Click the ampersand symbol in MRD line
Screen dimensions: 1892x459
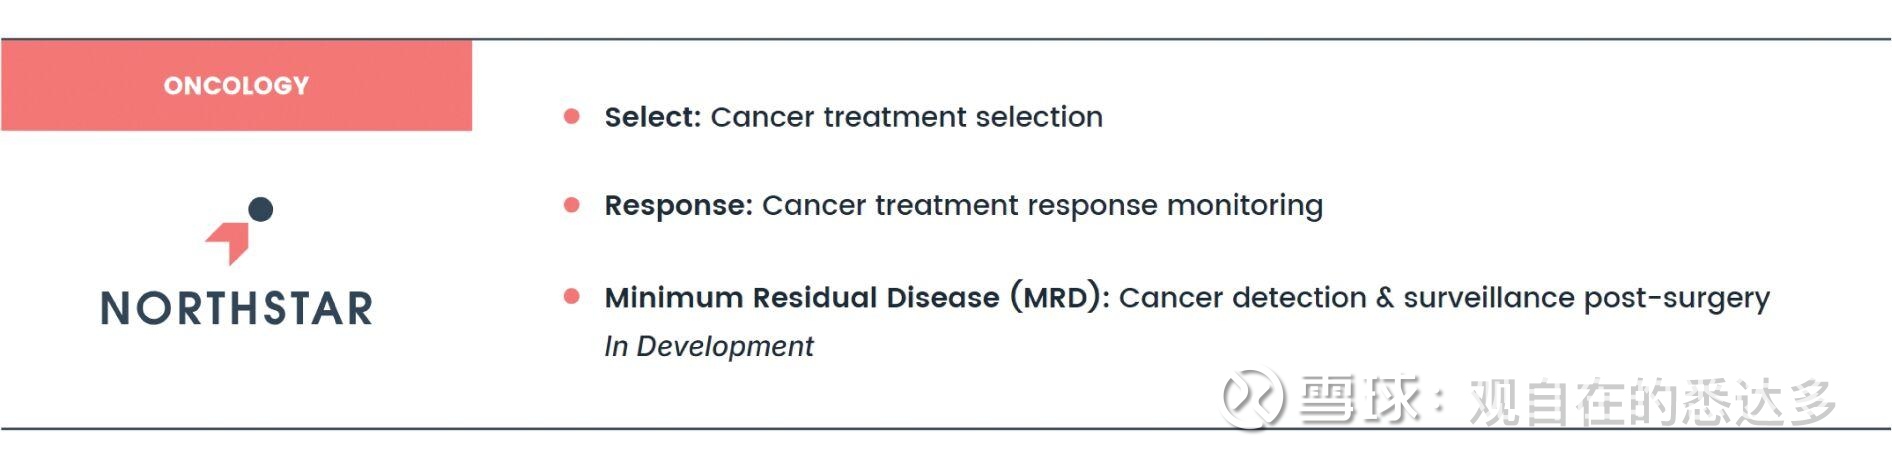[1384, 298]
